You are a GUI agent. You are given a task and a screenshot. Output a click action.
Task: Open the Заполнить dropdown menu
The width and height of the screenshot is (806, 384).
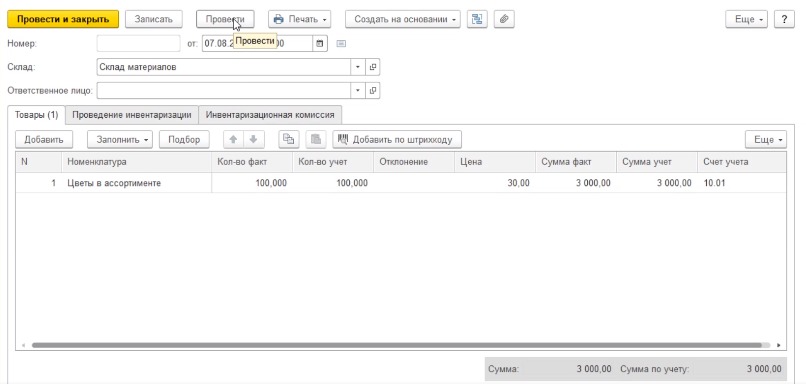tap(120, 139)
